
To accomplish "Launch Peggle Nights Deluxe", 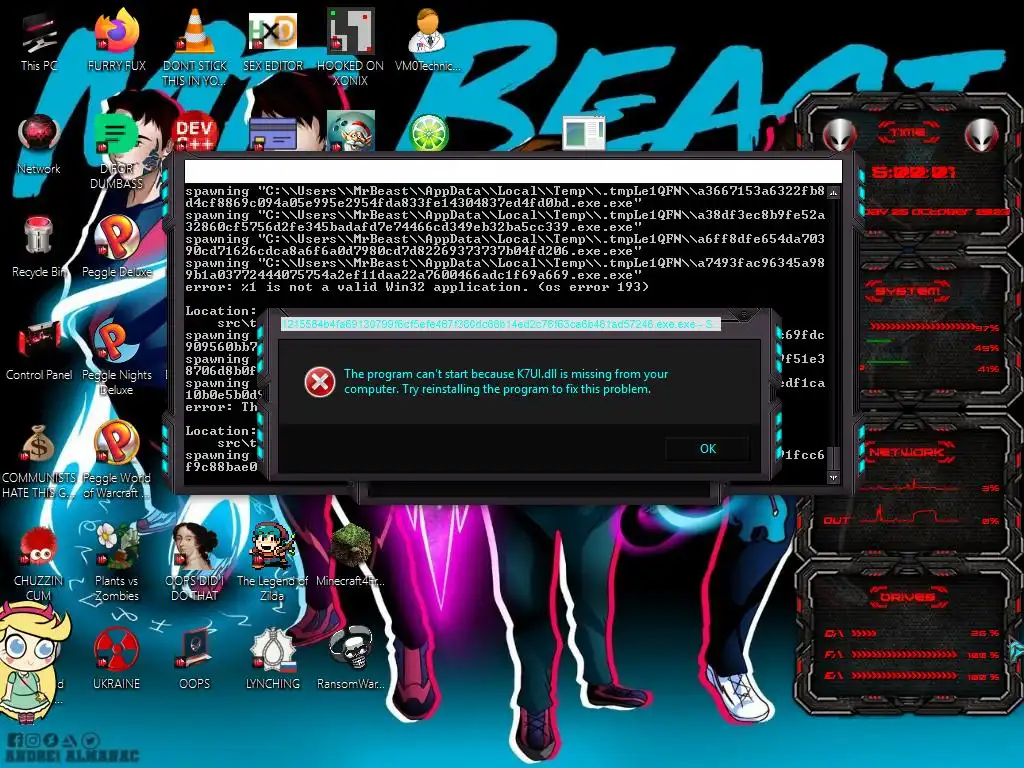I will click(116, 357).
